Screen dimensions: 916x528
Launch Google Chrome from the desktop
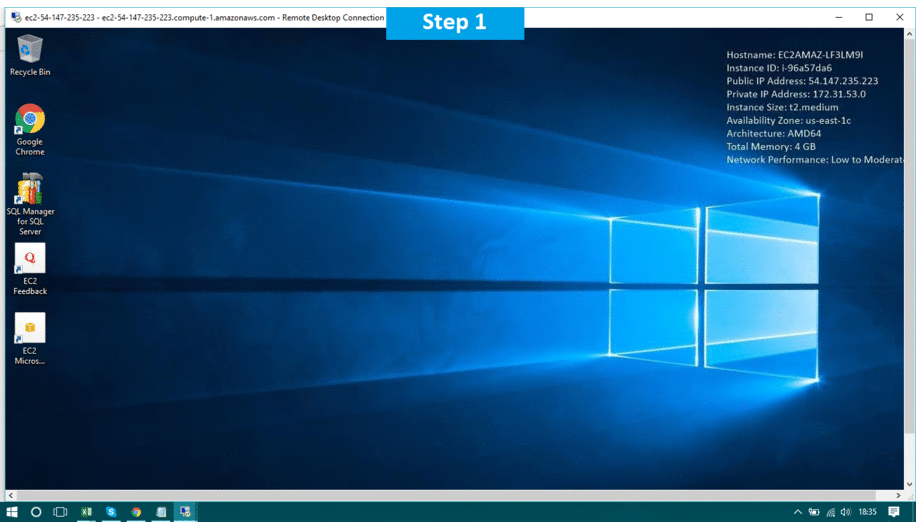(x=30, y=120)
